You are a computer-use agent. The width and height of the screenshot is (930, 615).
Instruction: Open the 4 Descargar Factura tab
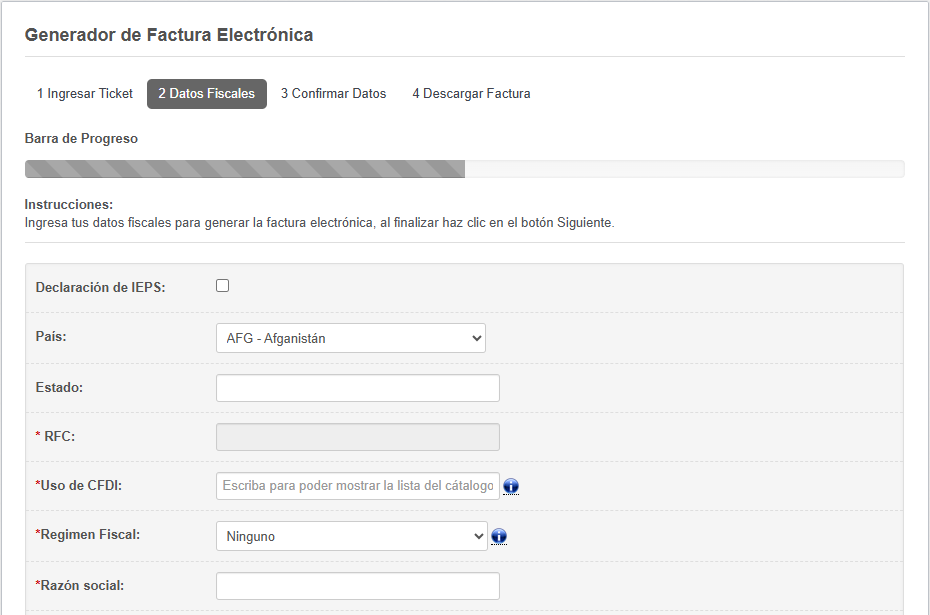[472, 94]
